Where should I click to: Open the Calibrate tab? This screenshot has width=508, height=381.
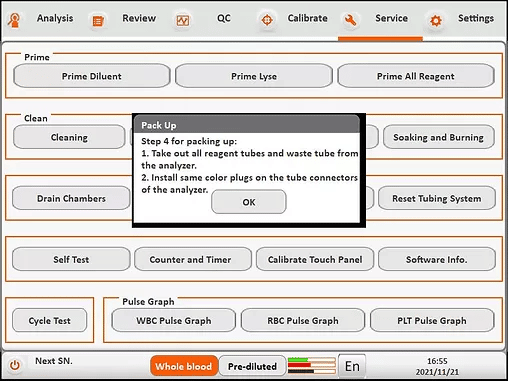(x=307, y=18)
